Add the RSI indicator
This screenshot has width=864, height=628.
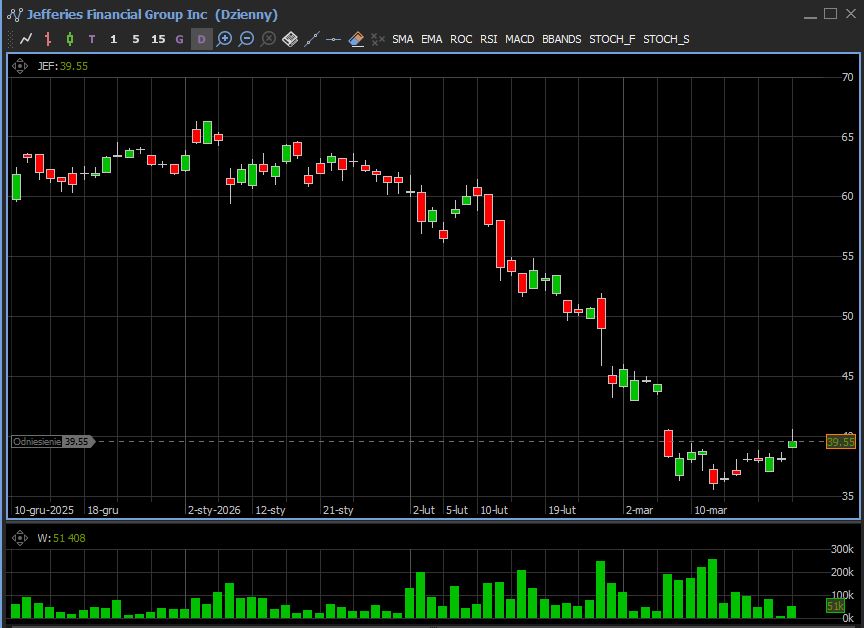pyautogui.click(x=488, y=39)
